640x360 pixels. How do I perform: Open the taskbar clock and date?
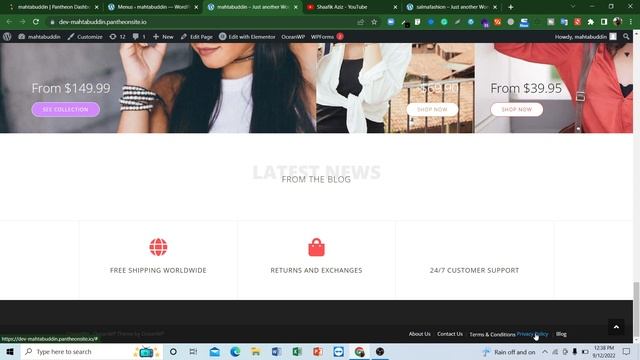604,351
